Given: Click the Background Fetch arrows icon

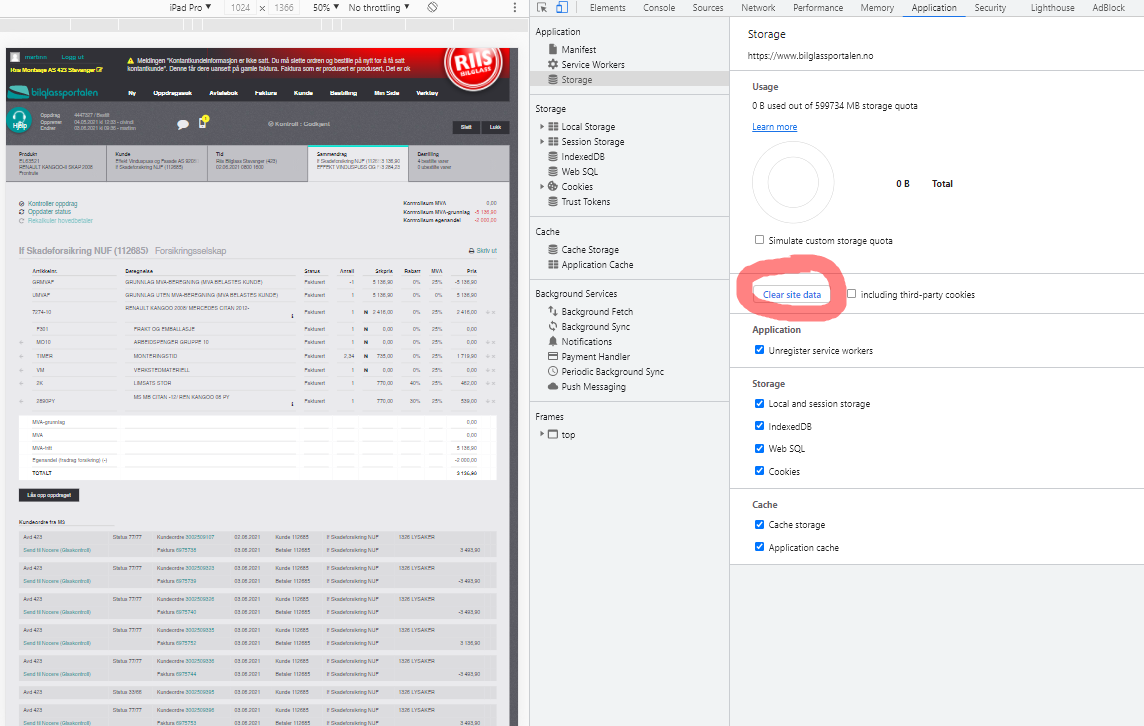Looking at the screenshot, I should click(553, 311).
